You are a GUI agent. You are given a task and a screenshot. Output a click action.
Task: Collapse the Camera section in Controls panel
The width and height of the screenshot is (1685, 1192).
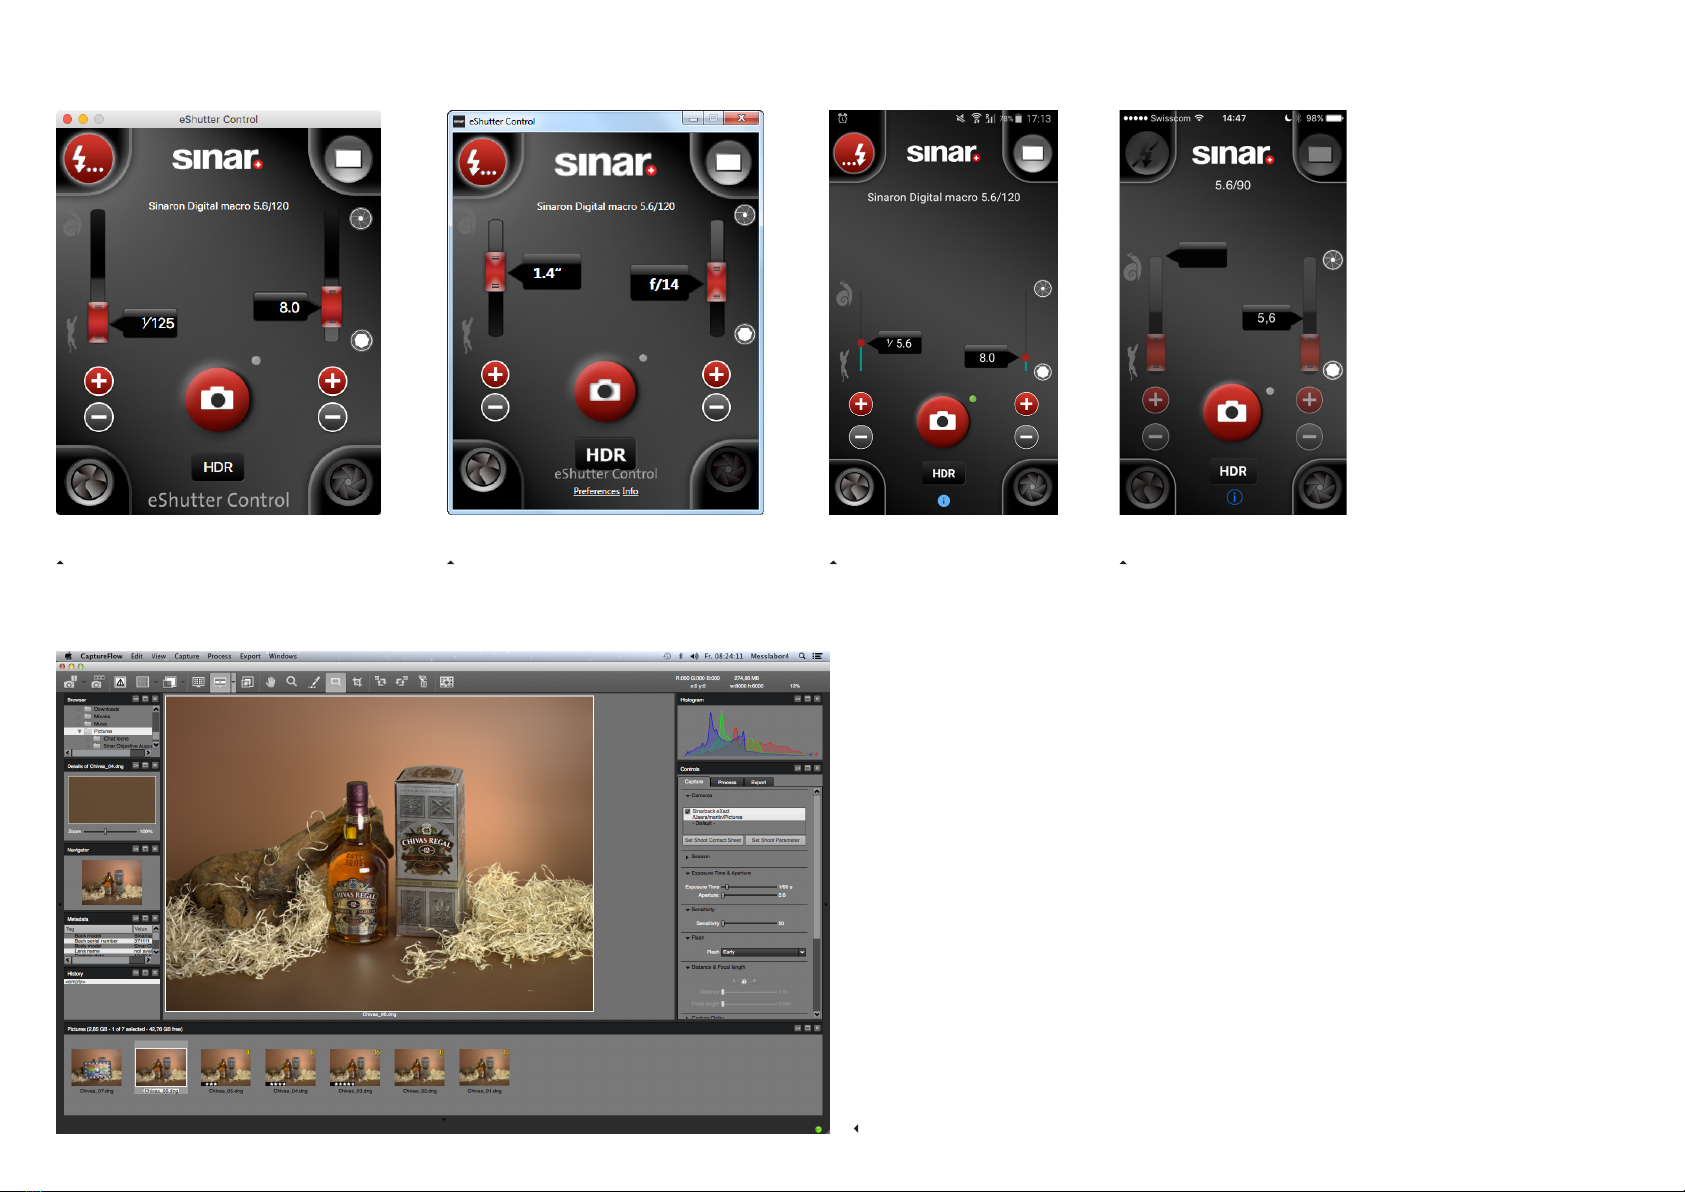click(688, 796)
